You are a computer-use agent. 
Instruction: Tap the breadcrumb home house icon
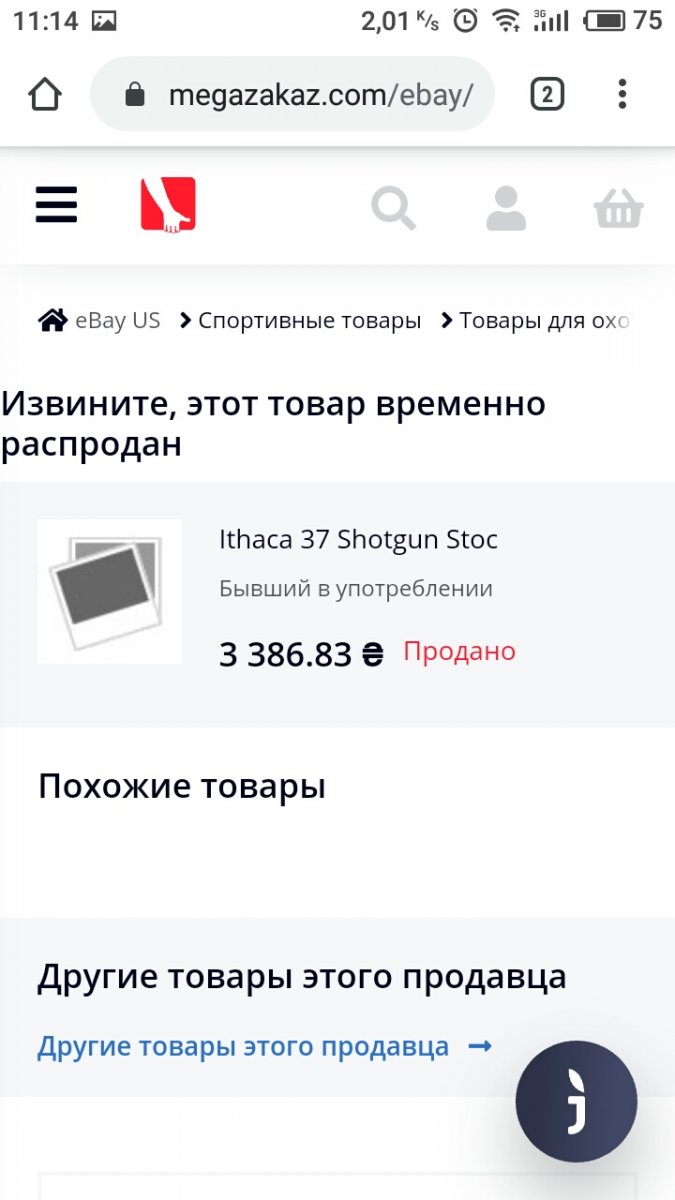click(53, 321)
